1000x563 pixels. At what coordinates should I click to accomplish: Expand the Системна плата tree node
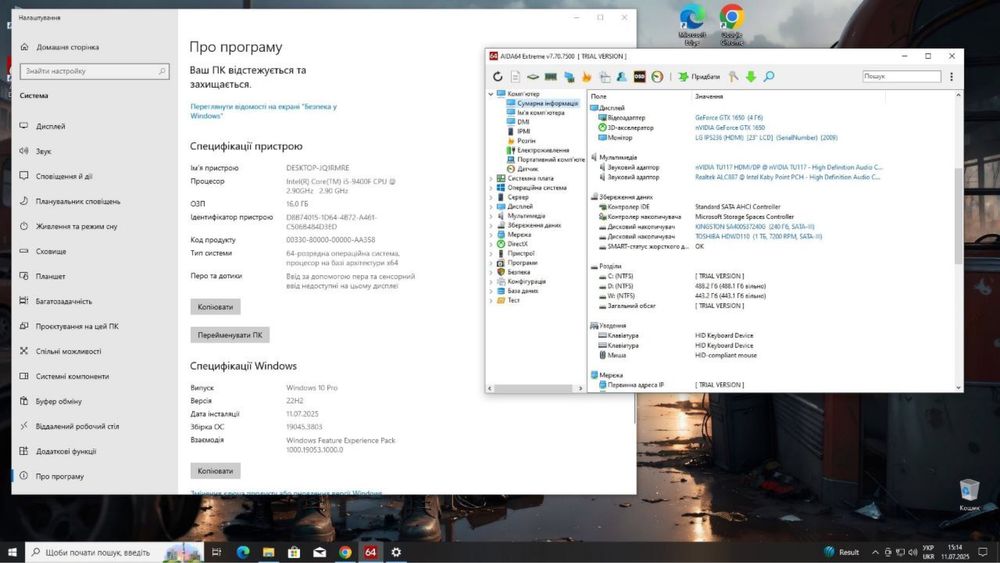(x=490, y=179)
